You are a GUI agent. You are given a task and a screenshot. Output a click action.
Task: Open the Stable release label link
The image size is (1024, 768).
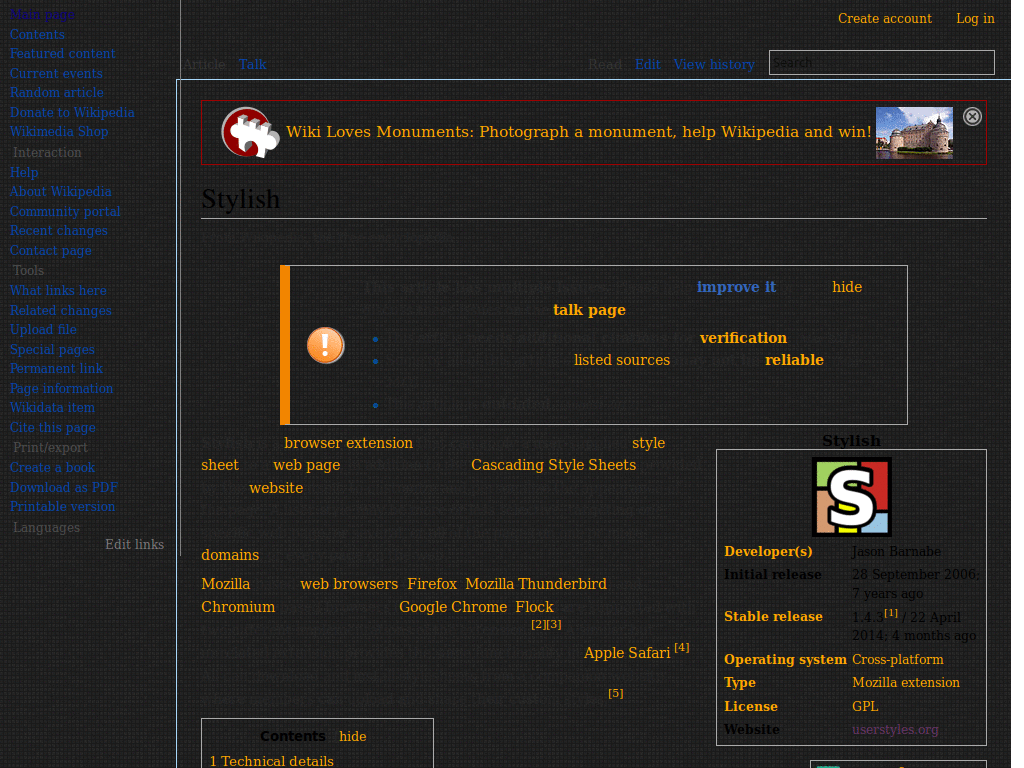[x=773, y=616]
